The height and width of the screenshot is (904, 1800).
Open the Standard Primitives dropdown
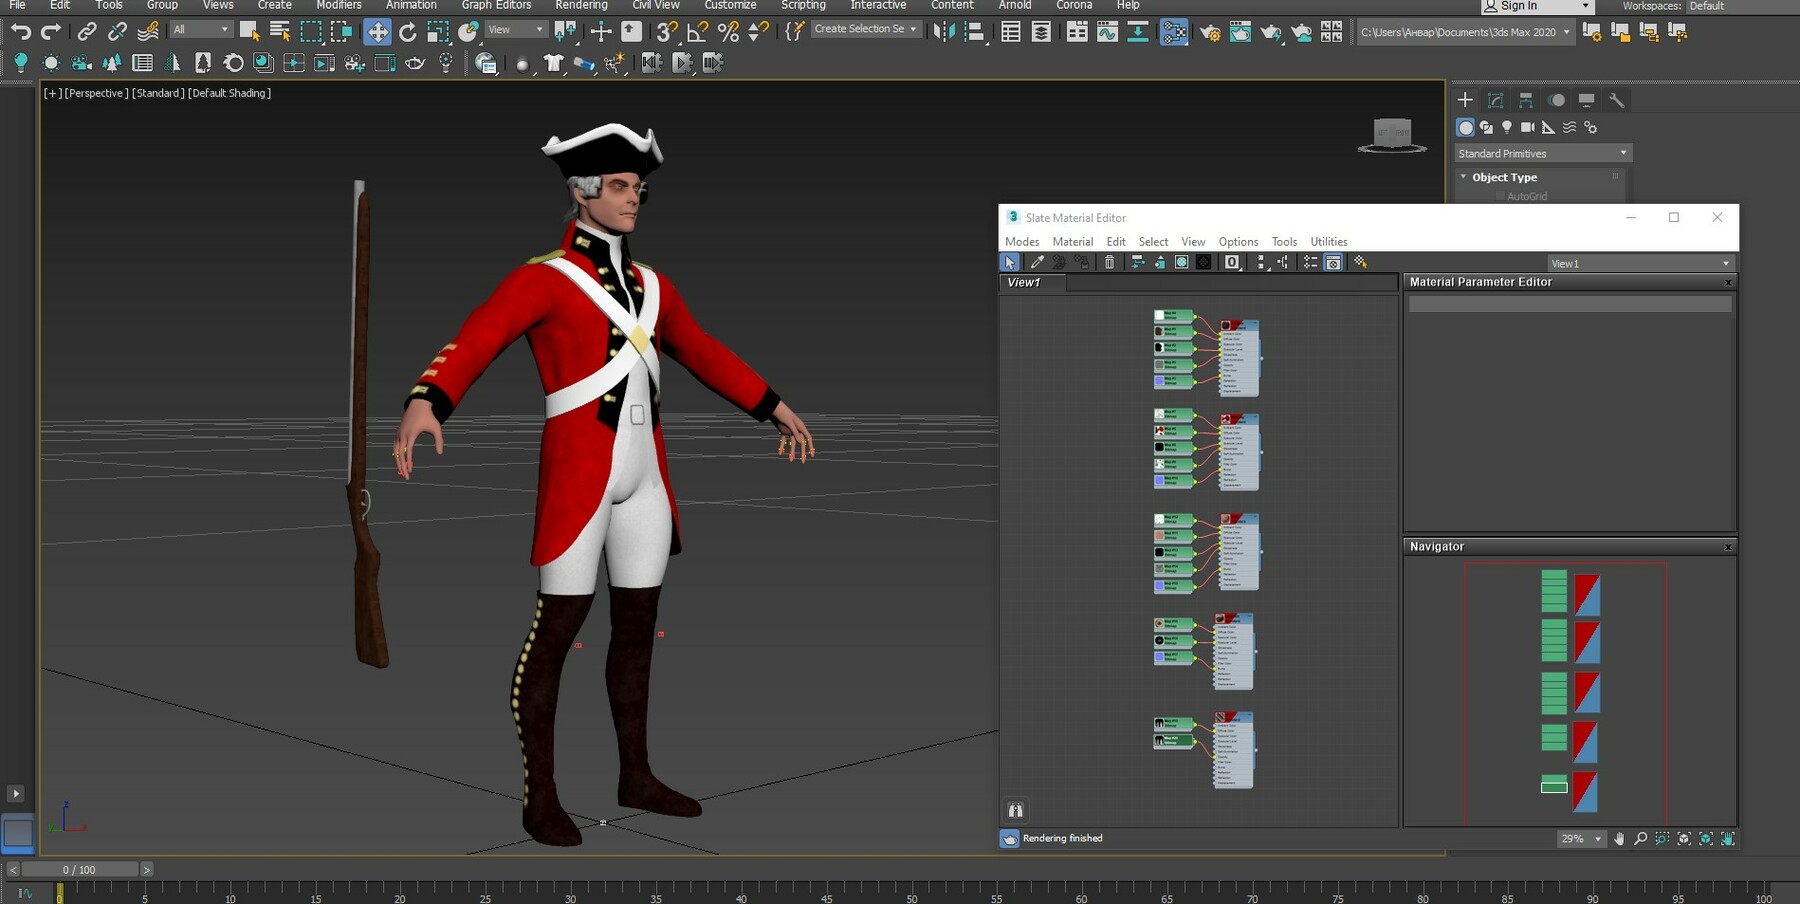(x=1541, y=152)
